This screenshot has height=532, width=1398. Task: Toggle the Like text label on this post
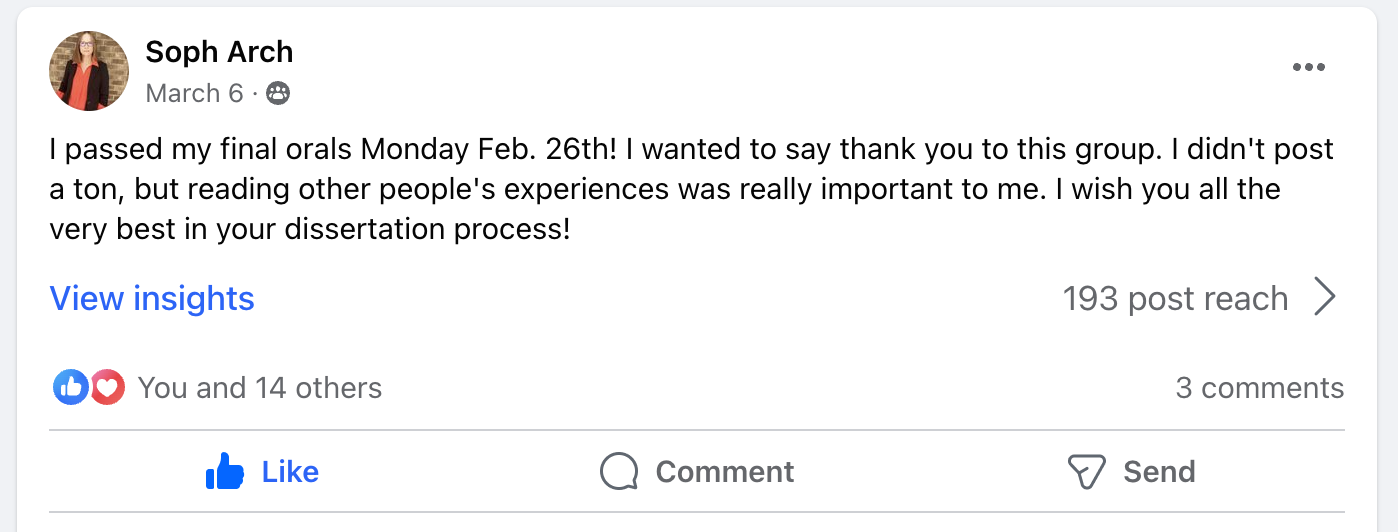[290, 472]
